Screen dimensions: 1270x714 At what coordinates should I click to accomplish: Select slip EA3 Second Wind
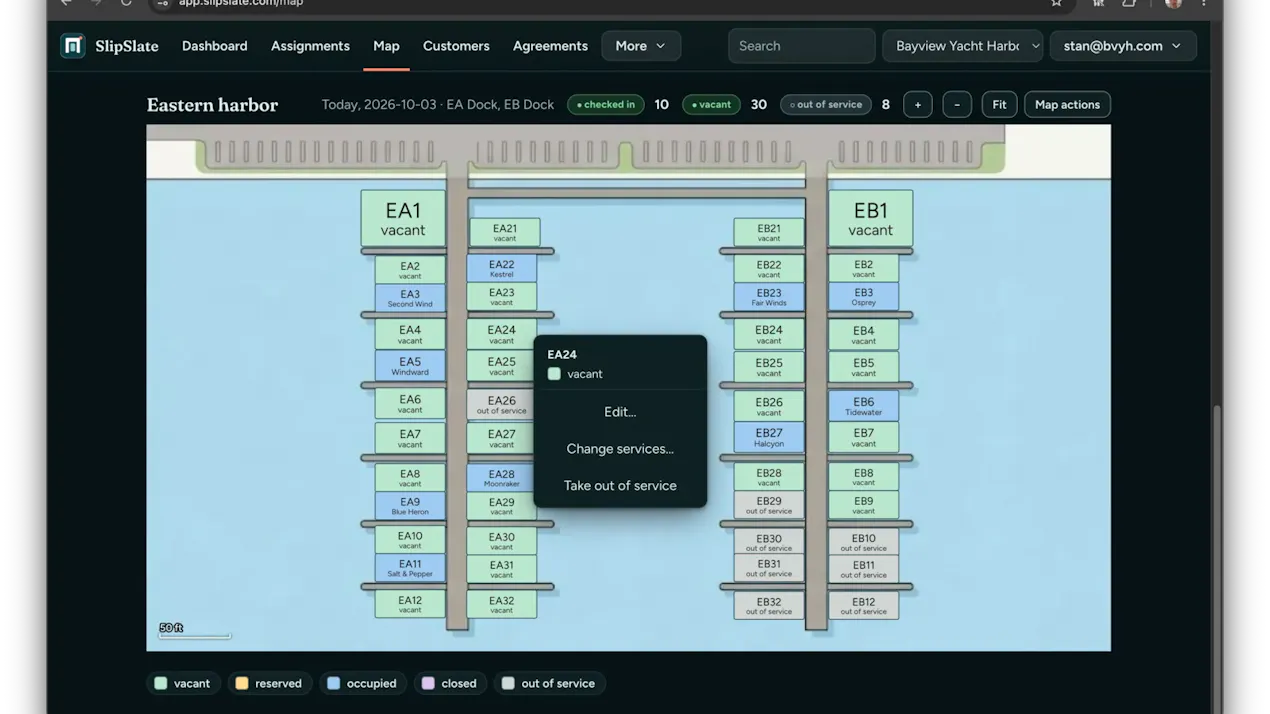coord(410,298)
